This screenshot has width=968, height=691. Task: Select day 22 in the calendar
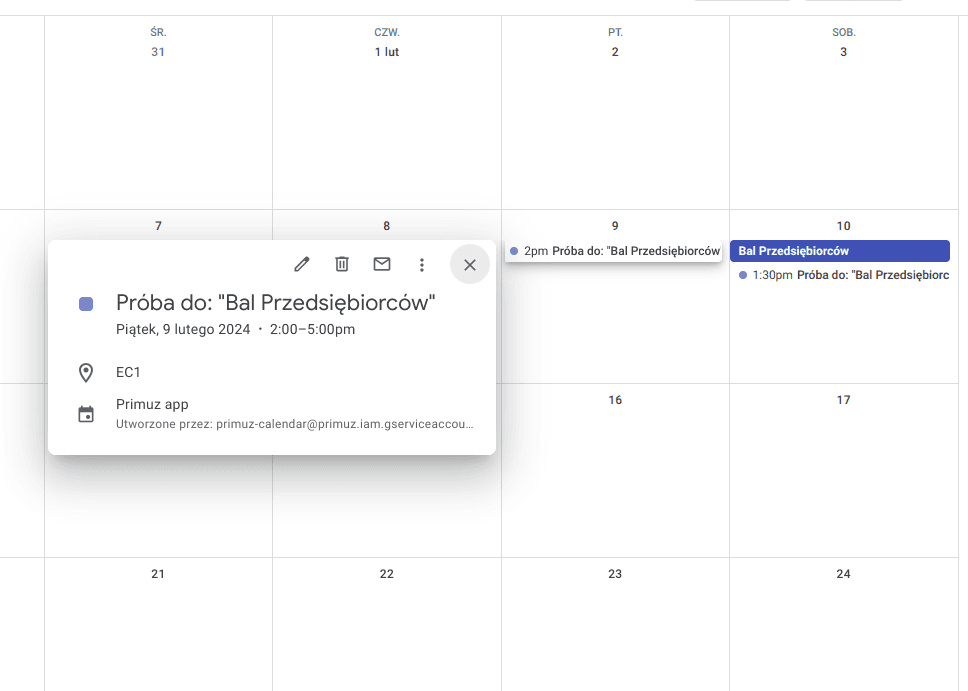pos(386,574)
